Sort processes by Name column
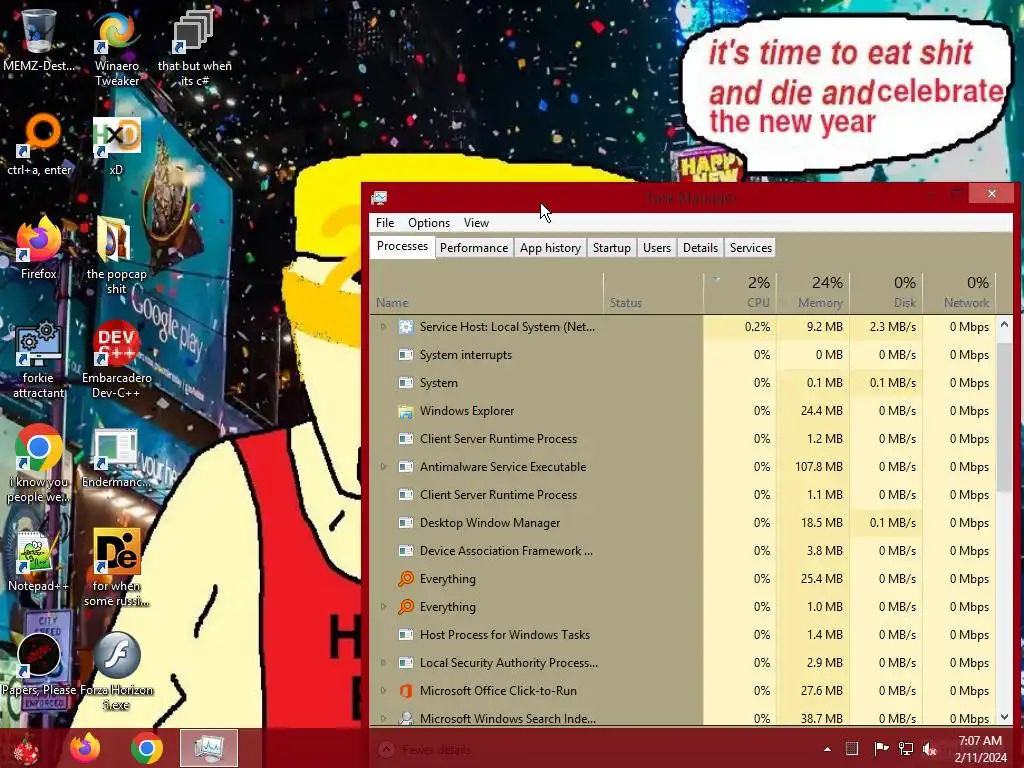 (487, 293)
